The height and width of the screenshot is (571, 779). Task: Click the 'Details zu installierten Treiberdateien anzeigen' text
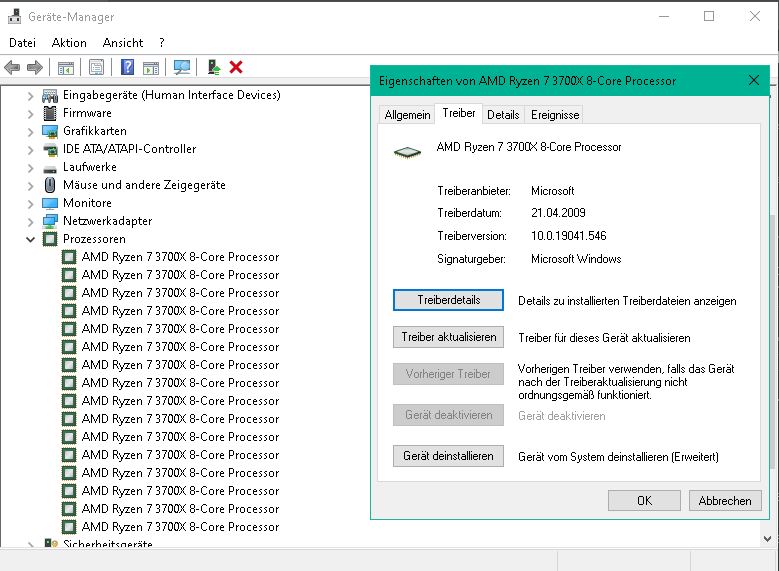pos(627,301)
